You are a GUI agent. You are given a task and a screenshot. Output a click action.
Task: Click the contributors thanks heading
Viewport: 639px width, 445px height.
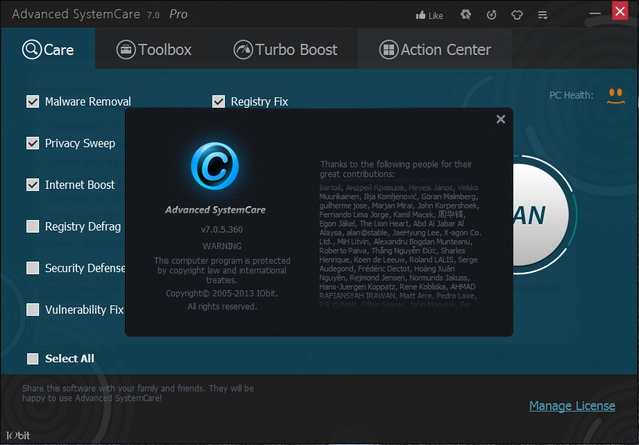[x=396, y=169]
